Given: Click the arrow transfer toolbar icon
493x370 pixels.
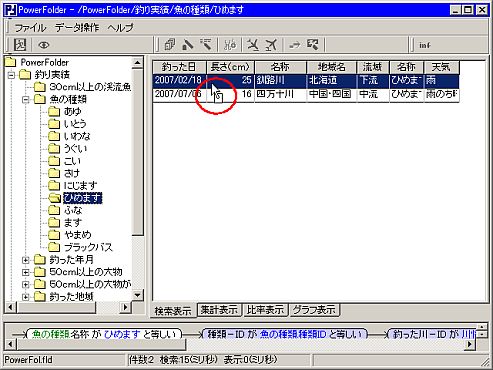Looking at the screenshot, I should tap(294, 45).
